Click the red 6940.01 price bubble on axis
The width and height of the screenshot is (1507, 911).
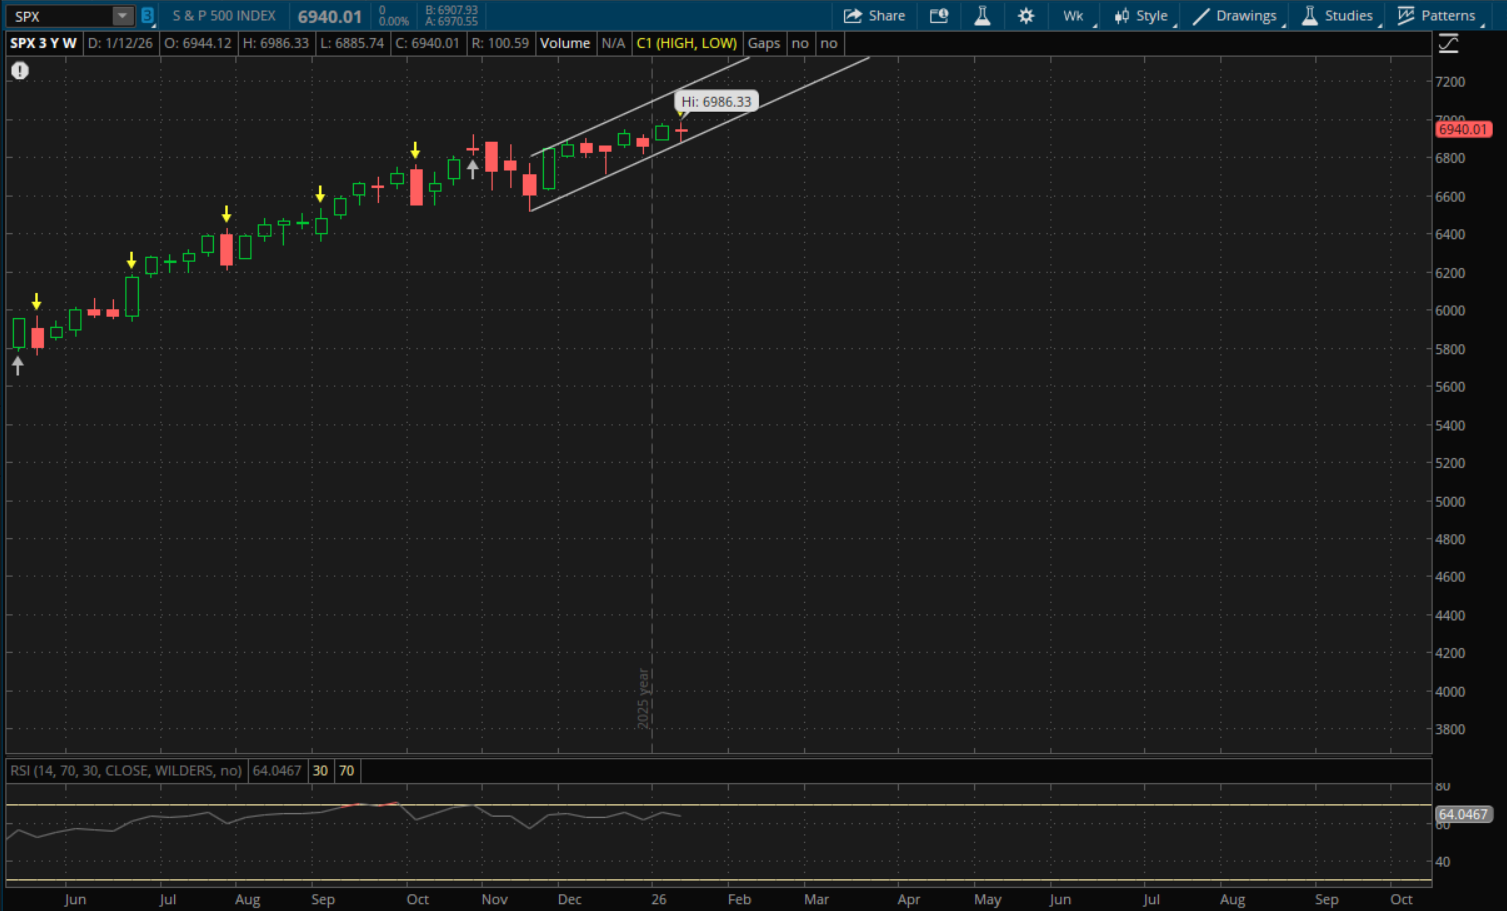tap(1463, 129)
